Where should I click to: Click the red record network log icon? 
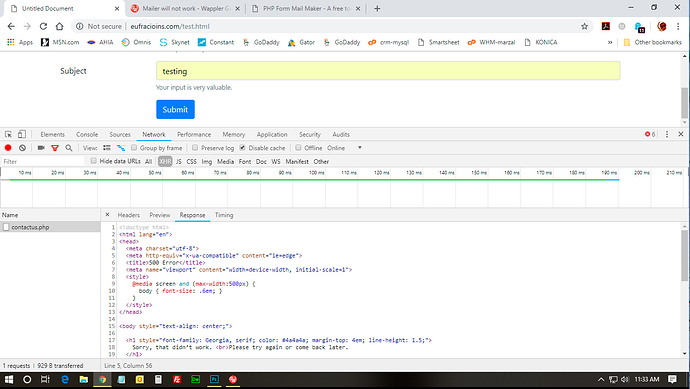pyautogui.click(x=8, y=148)
